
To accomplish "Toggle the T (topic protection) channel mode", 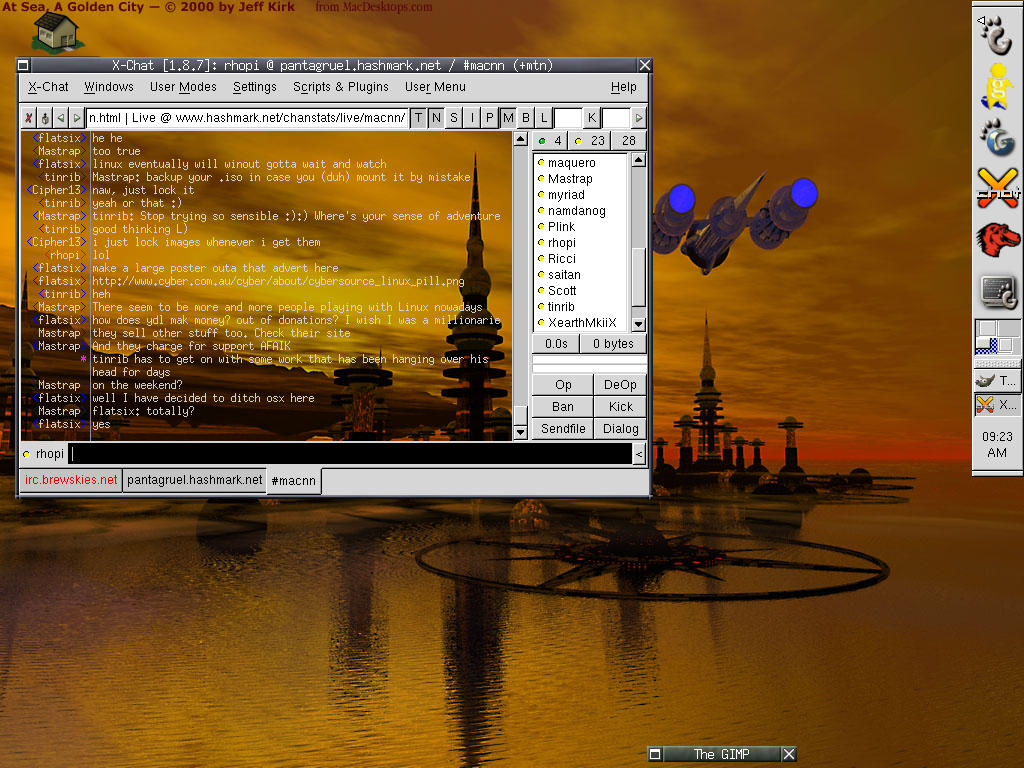I will (418, 118).
